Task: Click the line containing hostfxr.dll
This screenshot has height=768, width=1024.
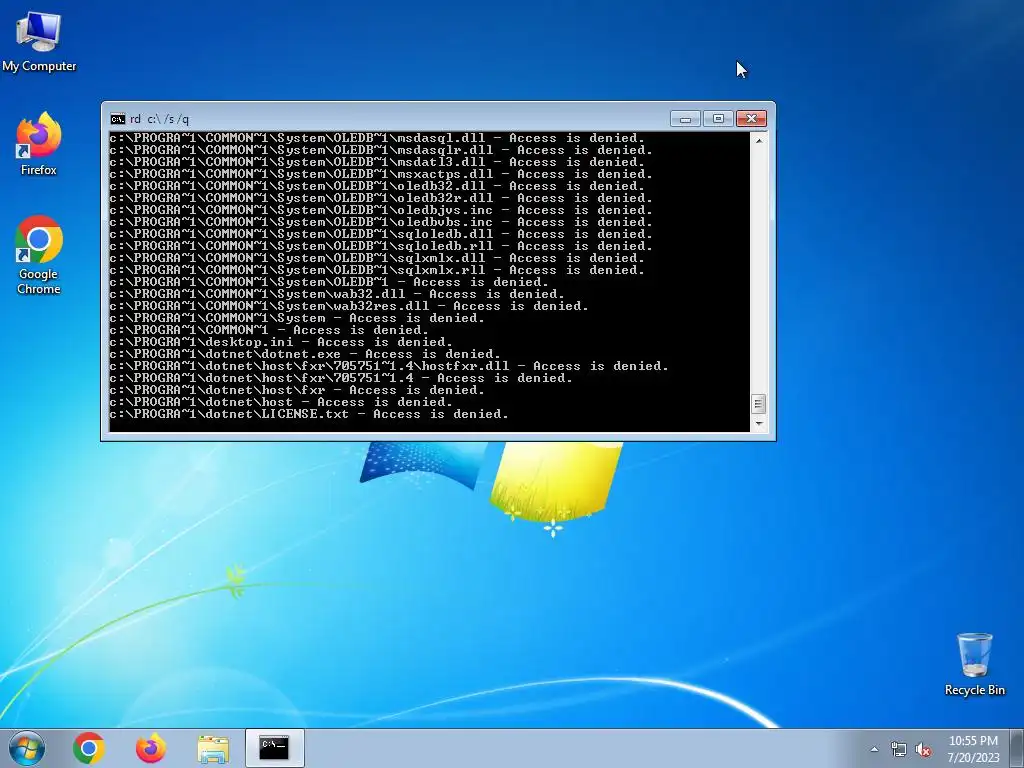Action: [x=389, y=366]
